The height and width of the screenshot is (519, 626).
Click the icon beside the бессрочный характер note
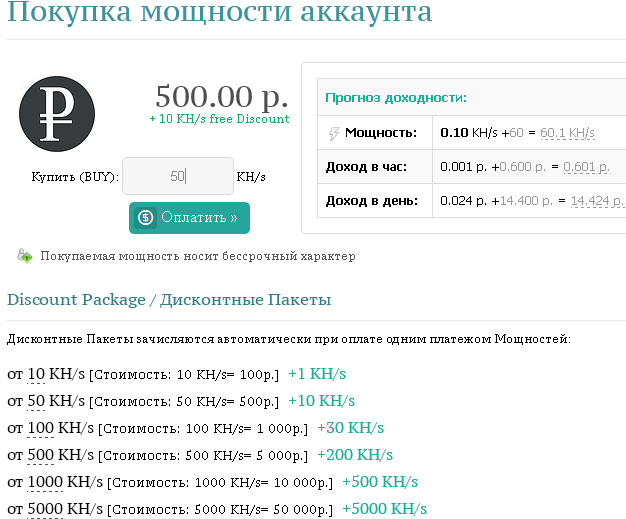point(25,256)
